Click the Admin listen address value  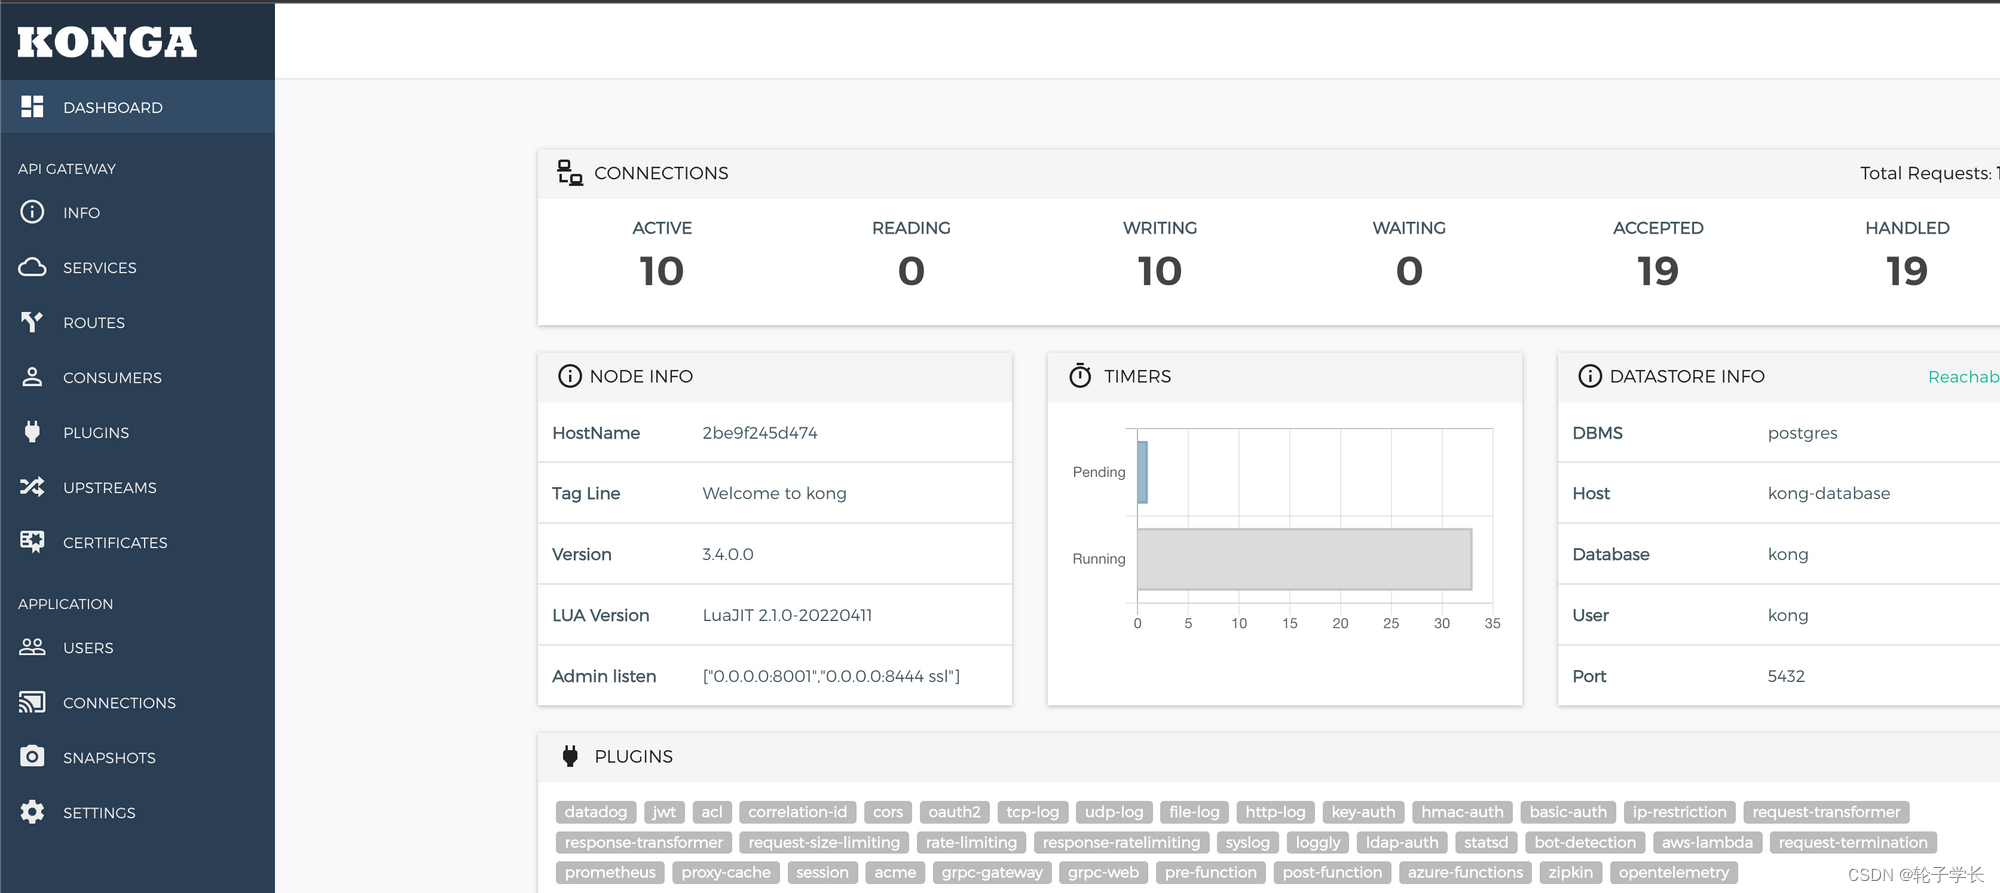click(831, 676)
